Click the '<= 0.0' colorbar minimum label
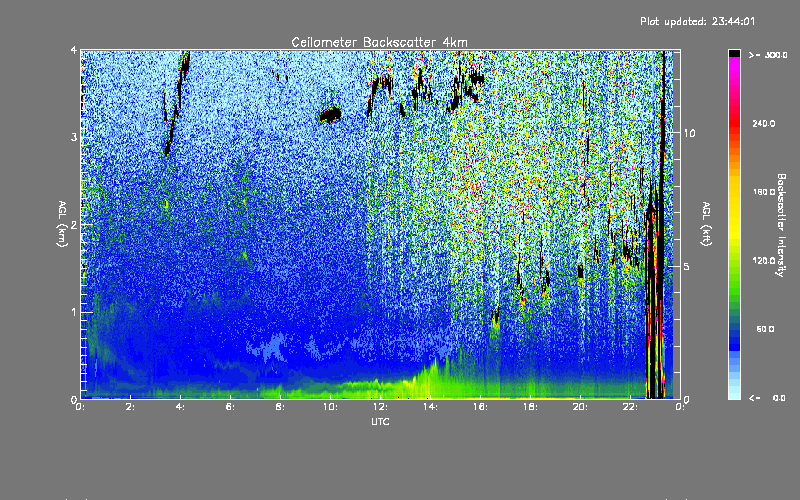This screenshot has width=800, height=500. coord(767,398)
